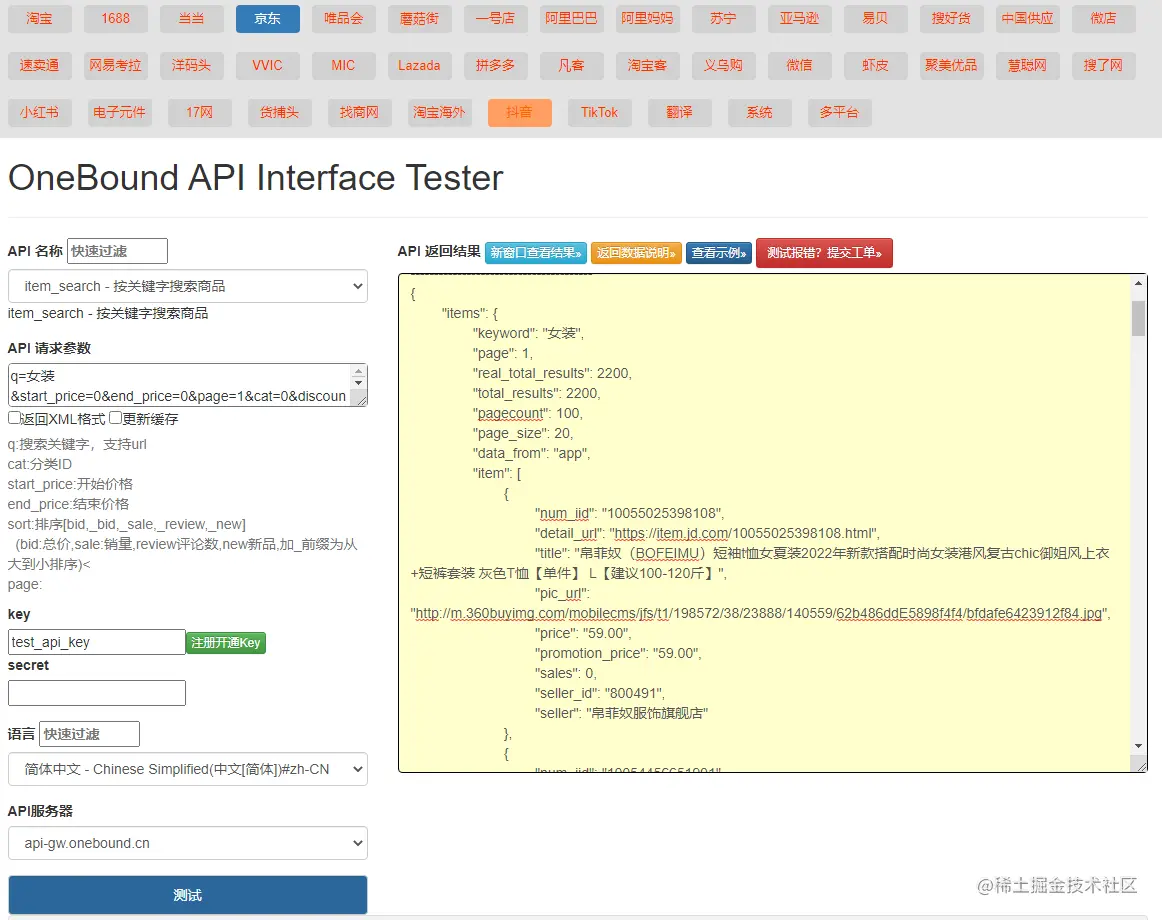
Task: Open the 微店 tab
Action: [x=1103, y=19]
